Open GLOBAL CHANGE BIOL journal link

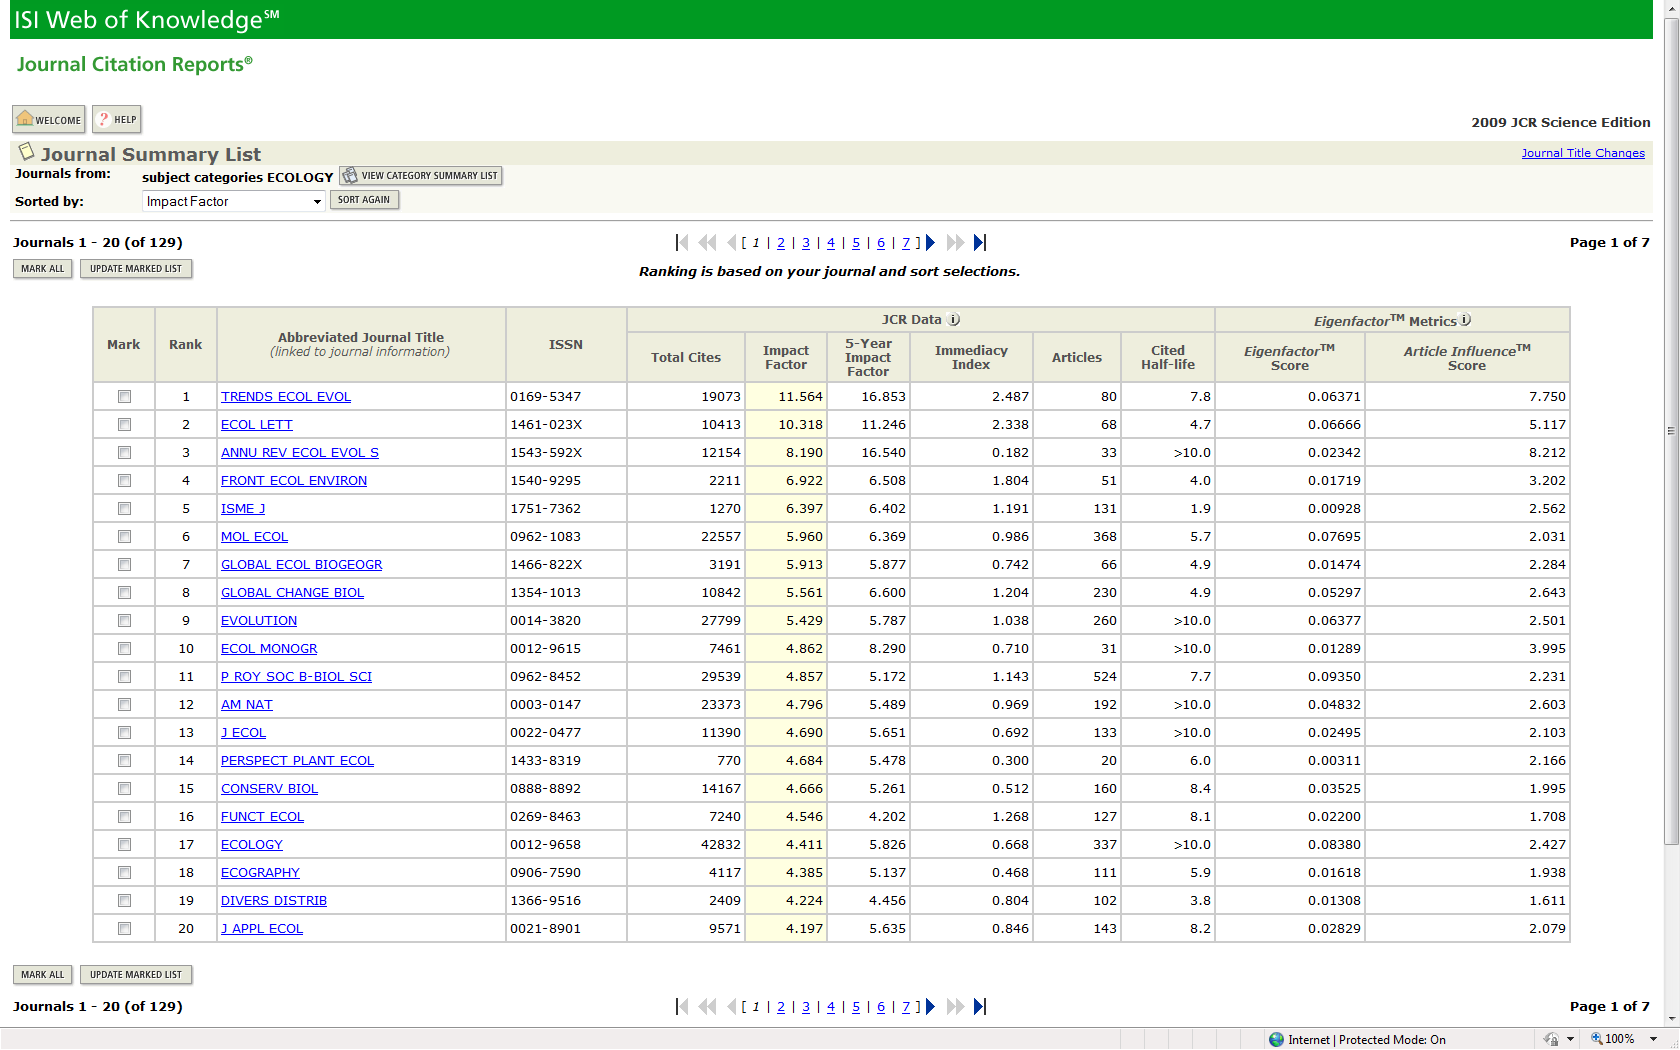click(x=292, y=593)
